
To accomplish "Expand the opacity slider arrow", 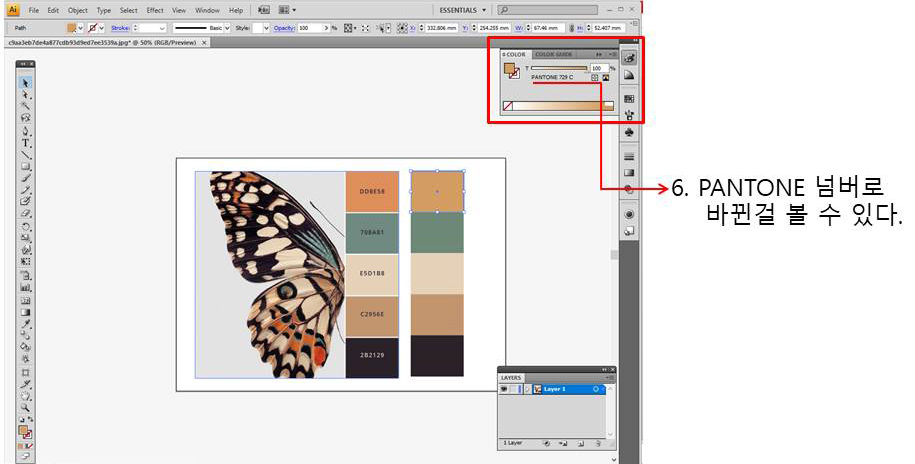I will pos(327,28).
